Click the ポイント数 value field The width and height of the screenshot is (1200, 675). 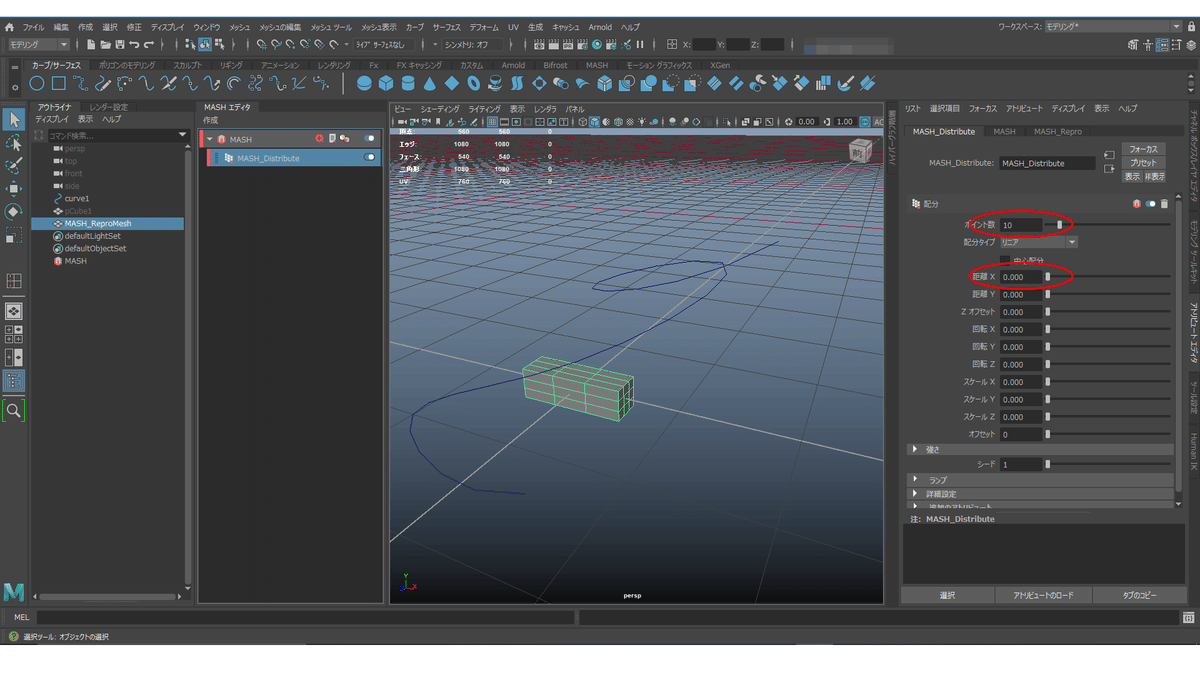click(1021, 225)
